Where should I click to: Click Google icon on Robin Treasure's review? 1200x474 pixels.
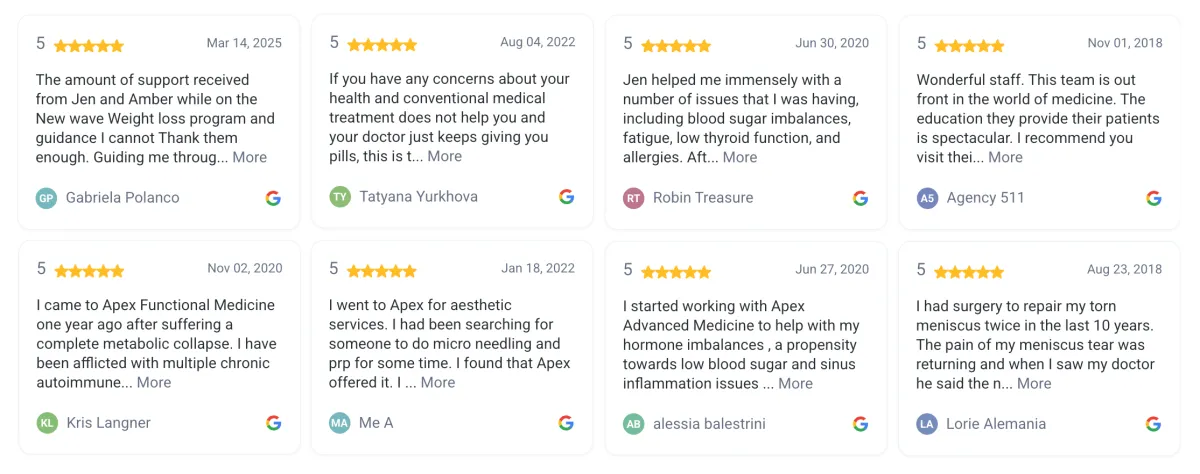(860, 198)
